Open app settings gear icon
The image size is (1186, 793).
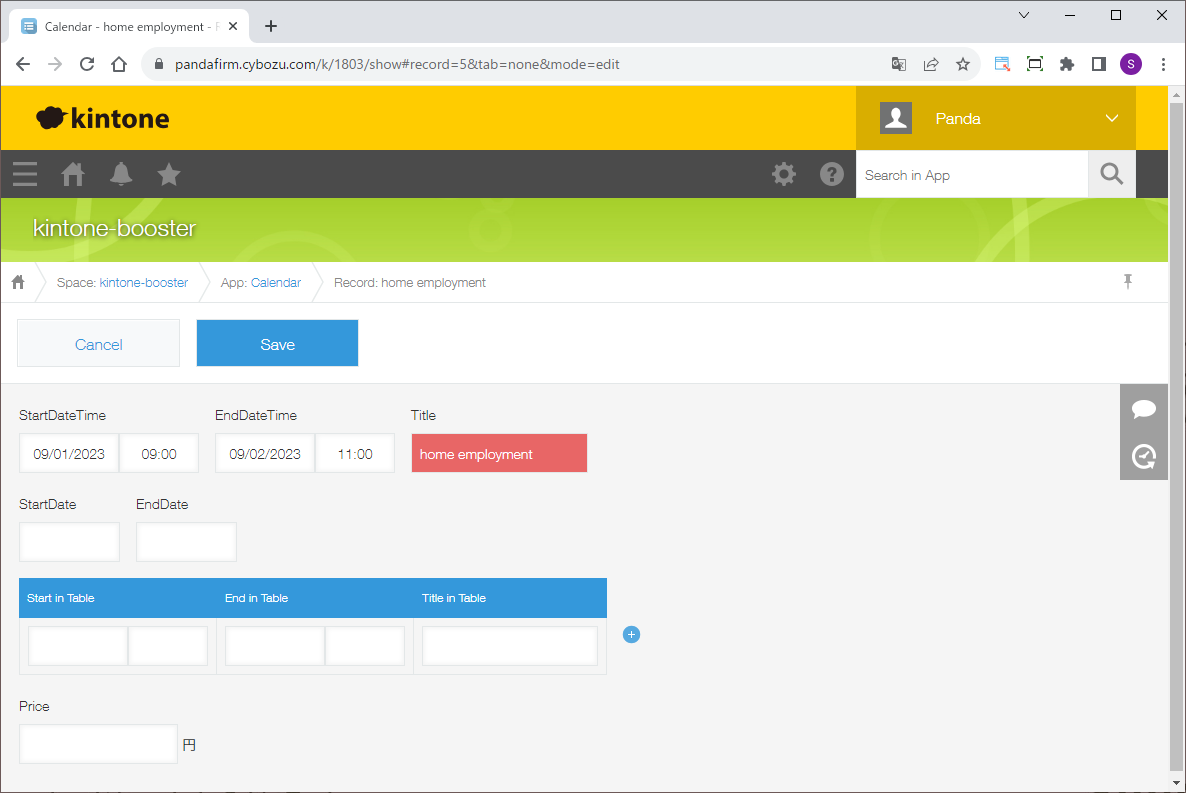784,175
